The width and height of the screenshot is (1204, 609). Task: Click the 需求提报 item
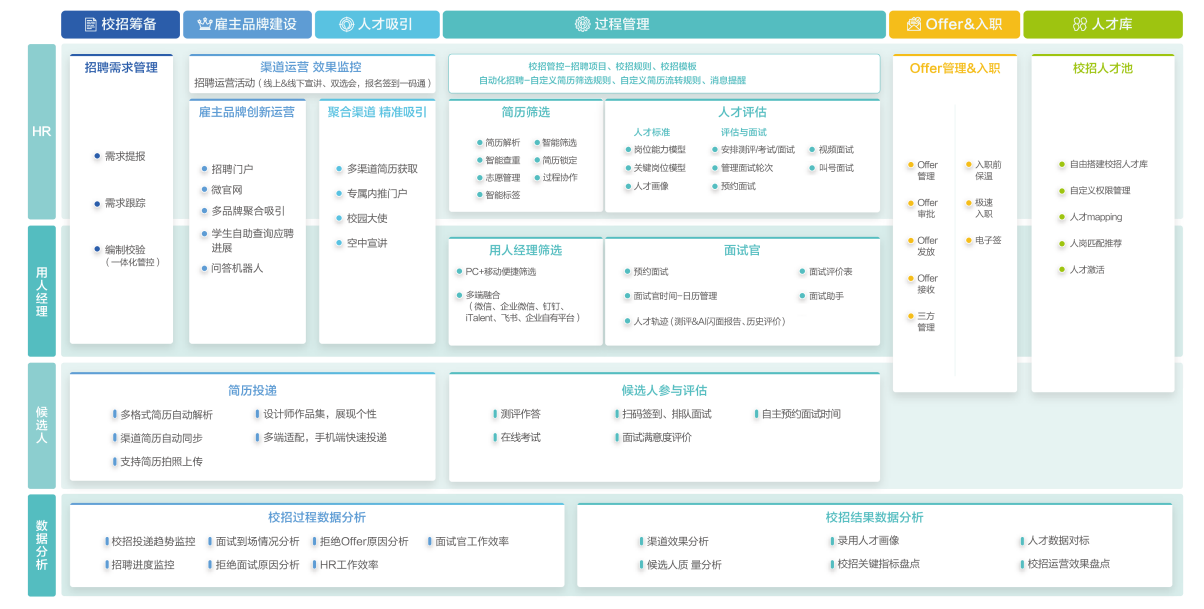(125, 156)
